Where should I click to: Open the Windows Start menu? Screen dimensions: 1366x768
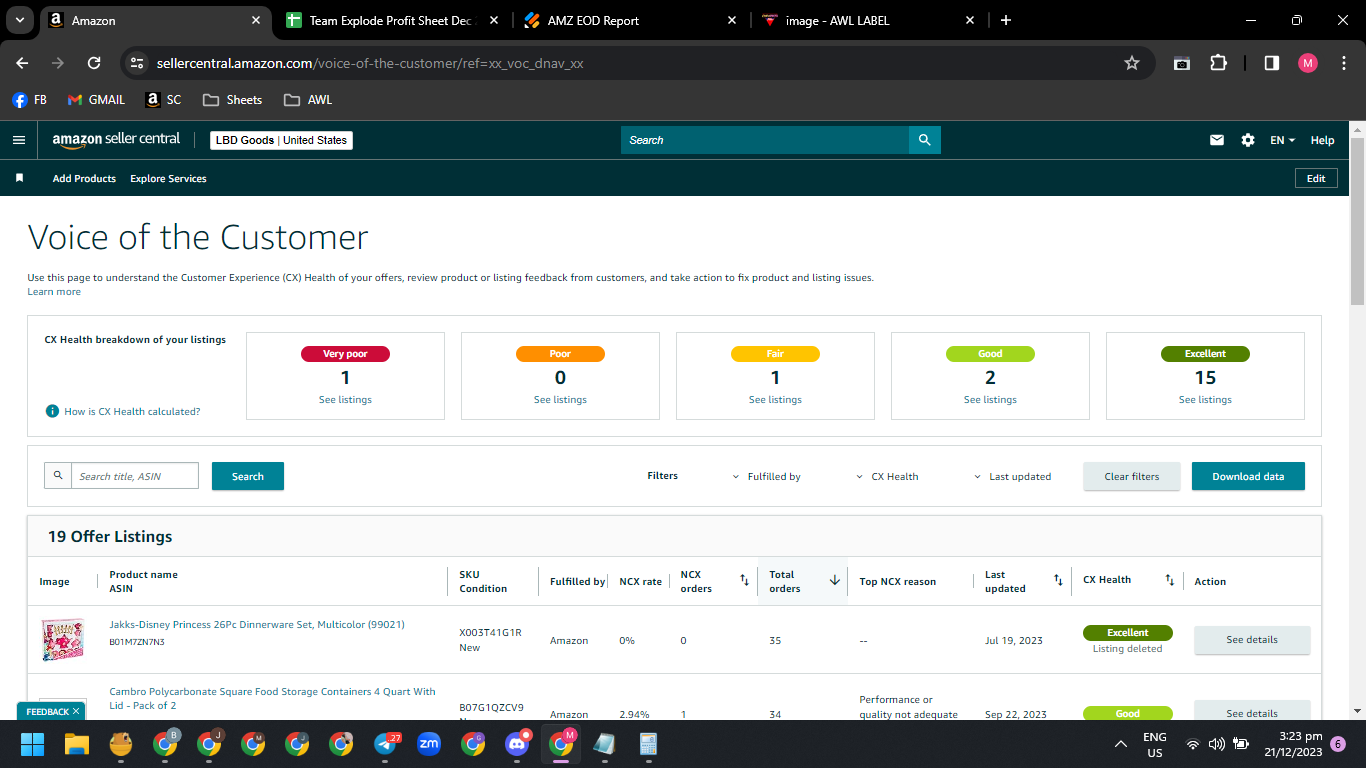(x=33, y=744)
